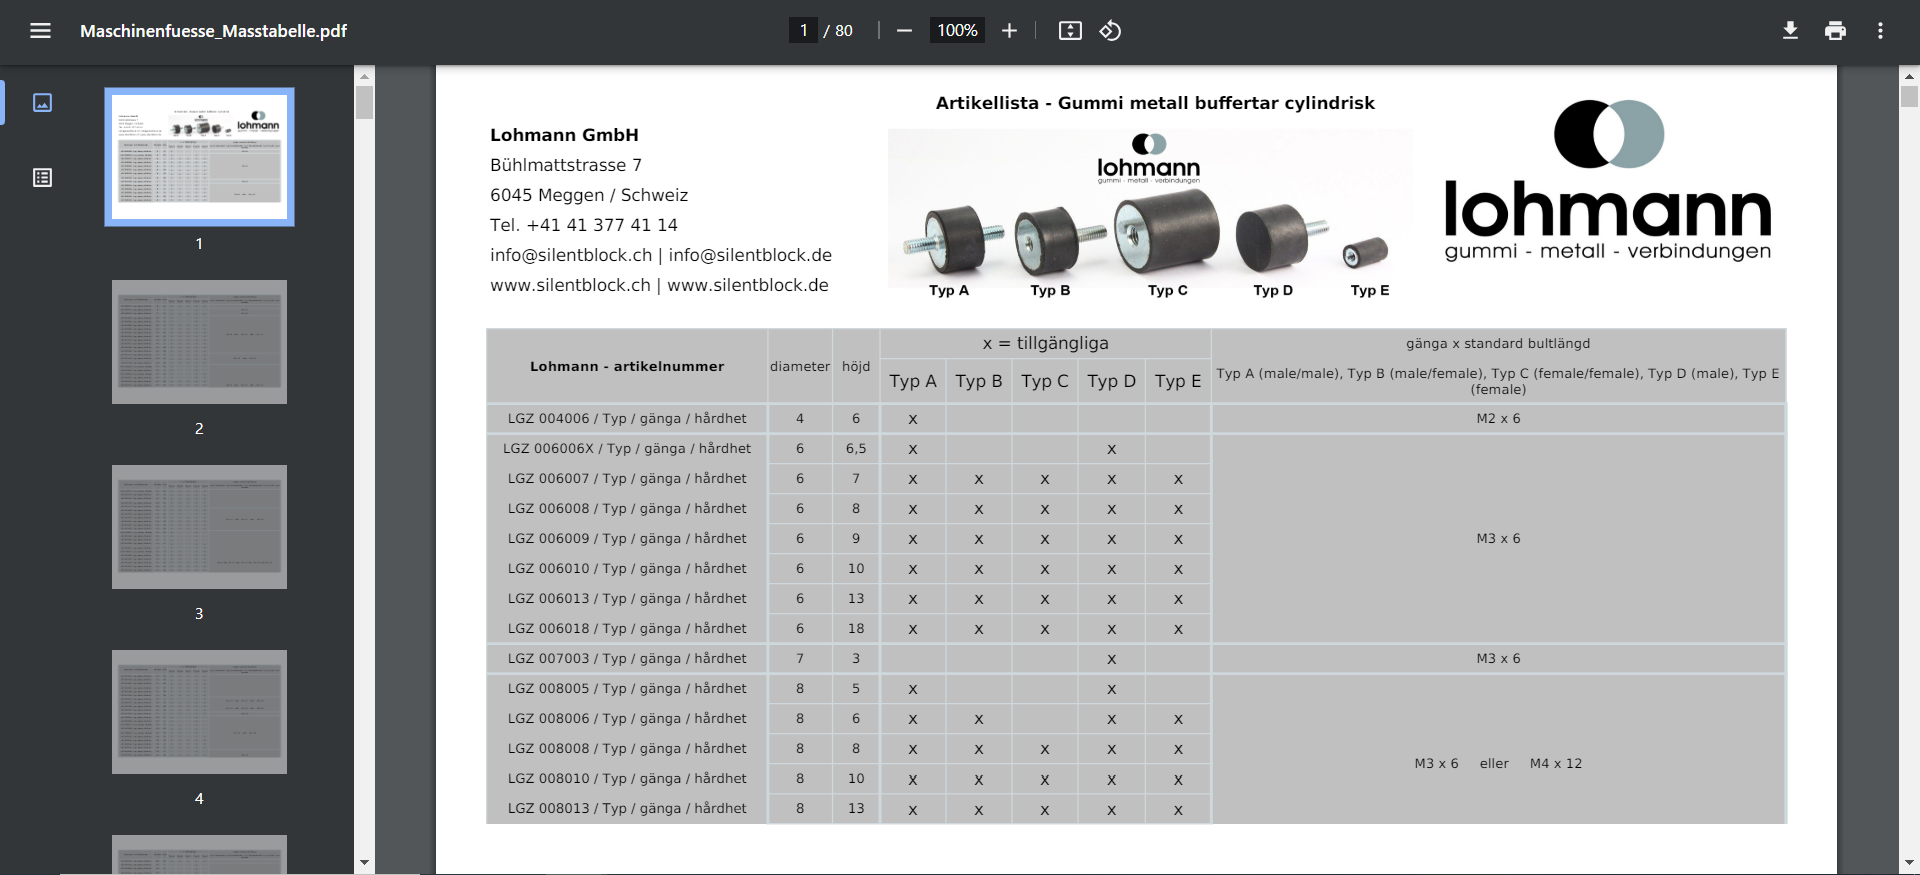Toggle the sidebar hamburger menu

coord(40,31)
